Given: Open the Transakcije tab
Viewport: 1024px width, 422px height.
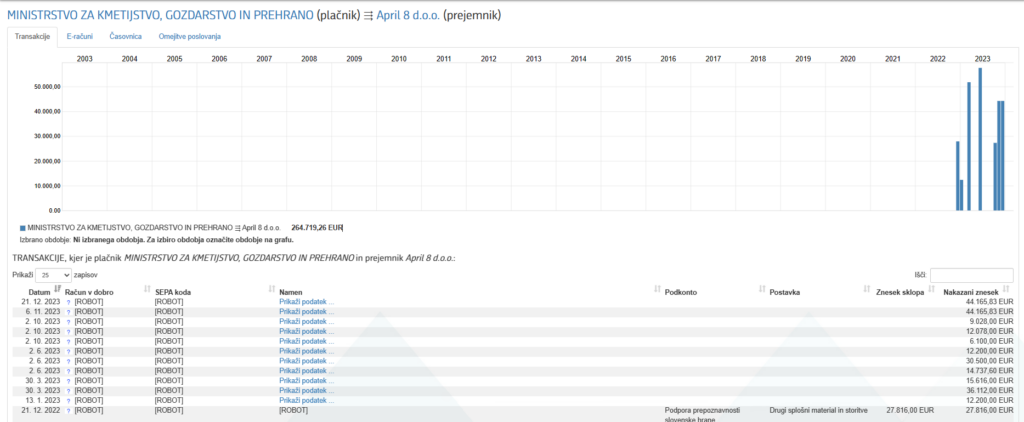Looking at the screenshot, I should [x=33, y=37].
